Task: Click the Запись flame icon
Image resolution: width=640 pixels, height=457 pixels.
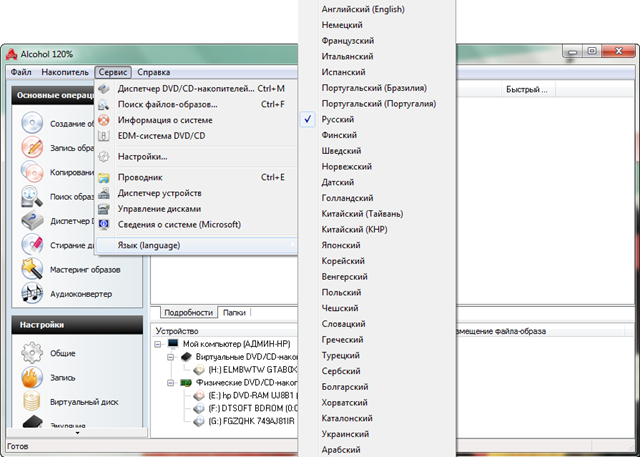Action: coord(32,377)
